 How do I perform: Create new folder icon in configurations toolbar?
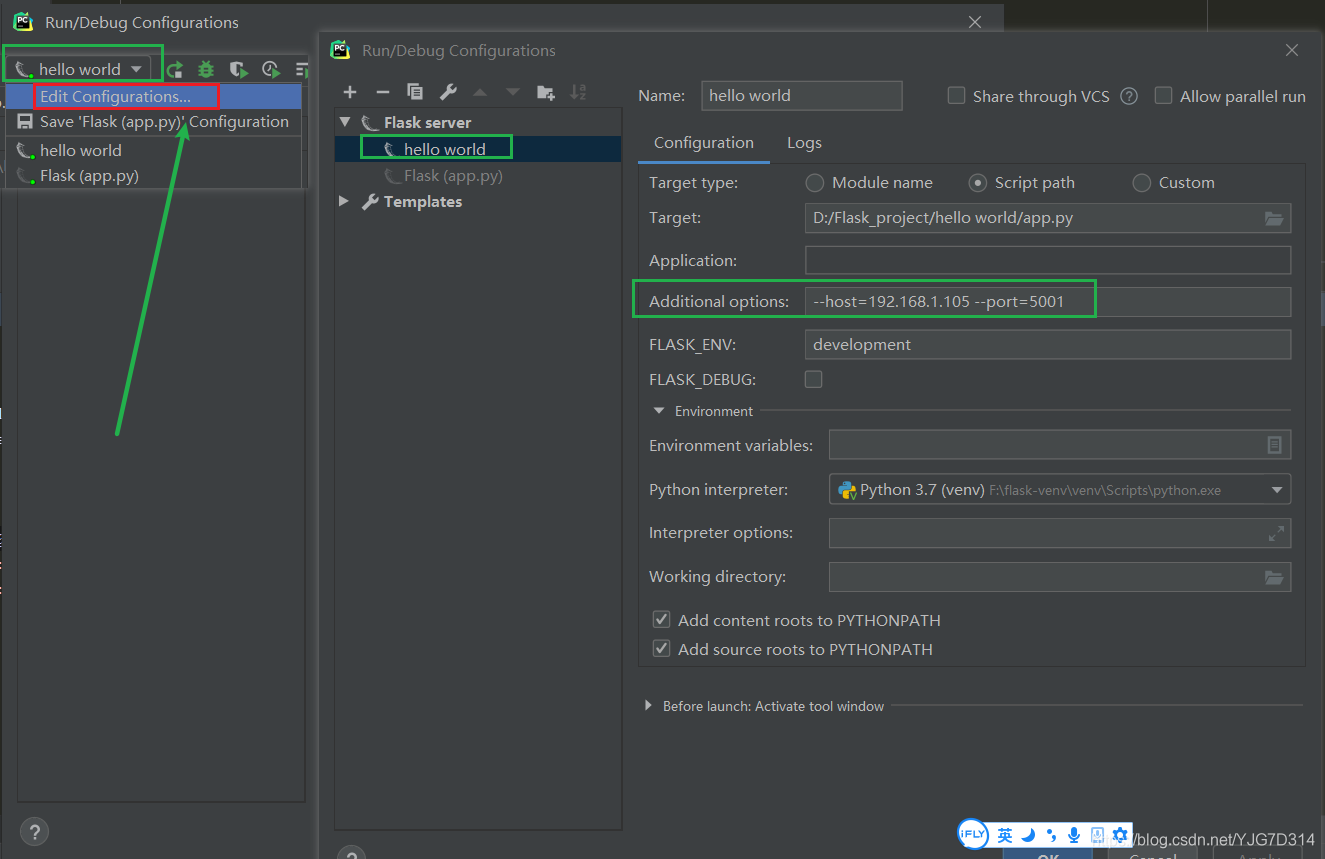tap(546, 92)
